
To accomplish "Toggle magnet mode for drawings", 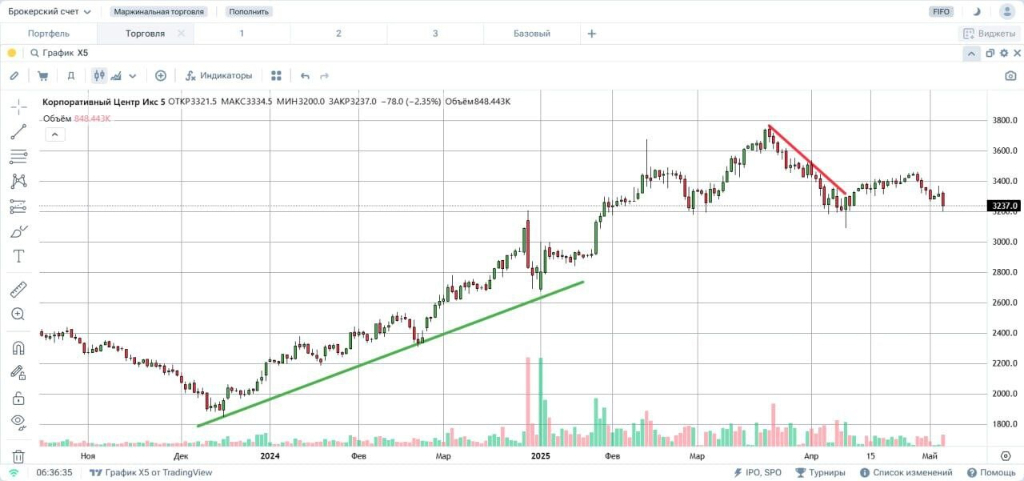I will [x=18, y=348].
